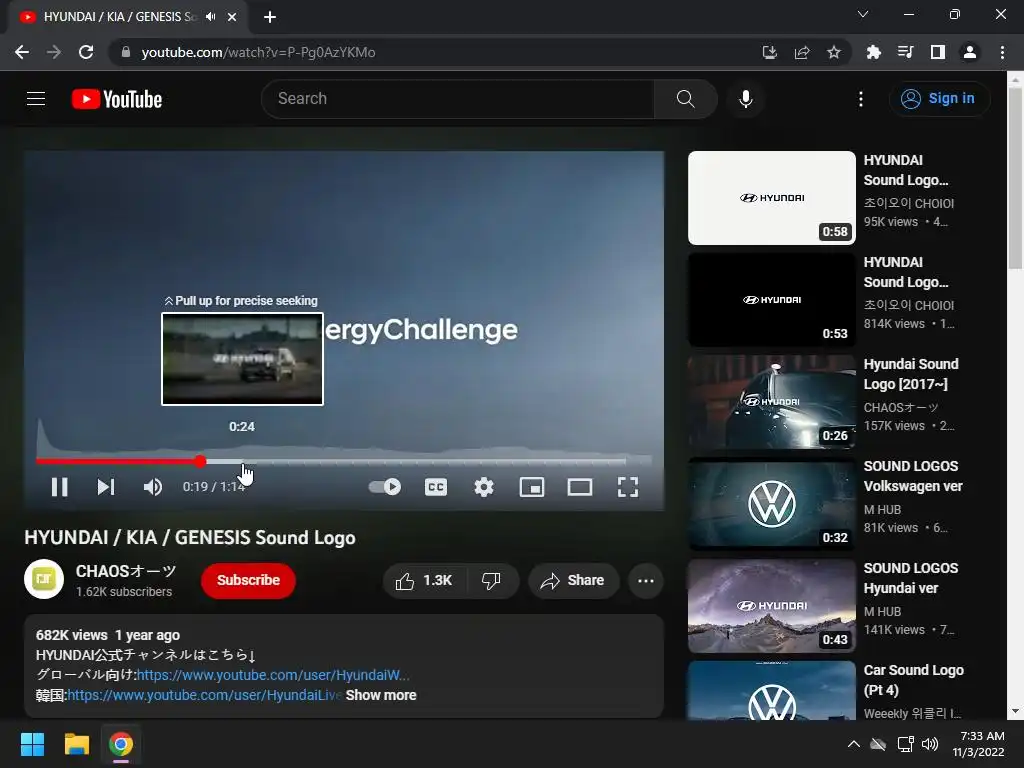The image size is (1024, 768).
Task: Reload the YouTube page
Action: pyautogui.click(x=86, y=52)
